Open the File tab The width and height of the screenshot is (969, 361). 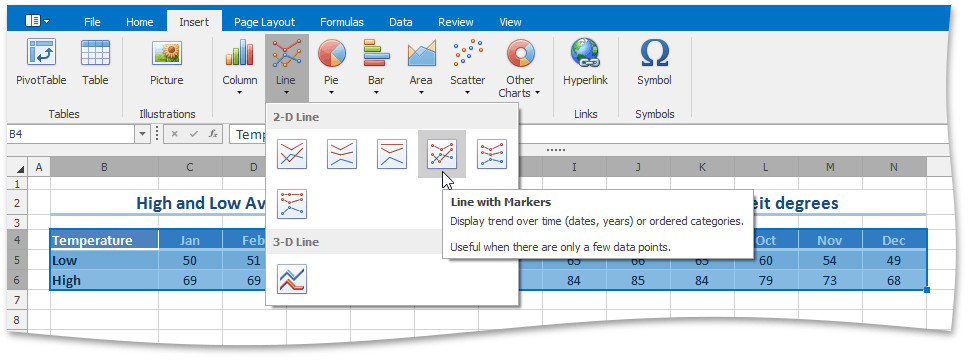click(92, 22)
